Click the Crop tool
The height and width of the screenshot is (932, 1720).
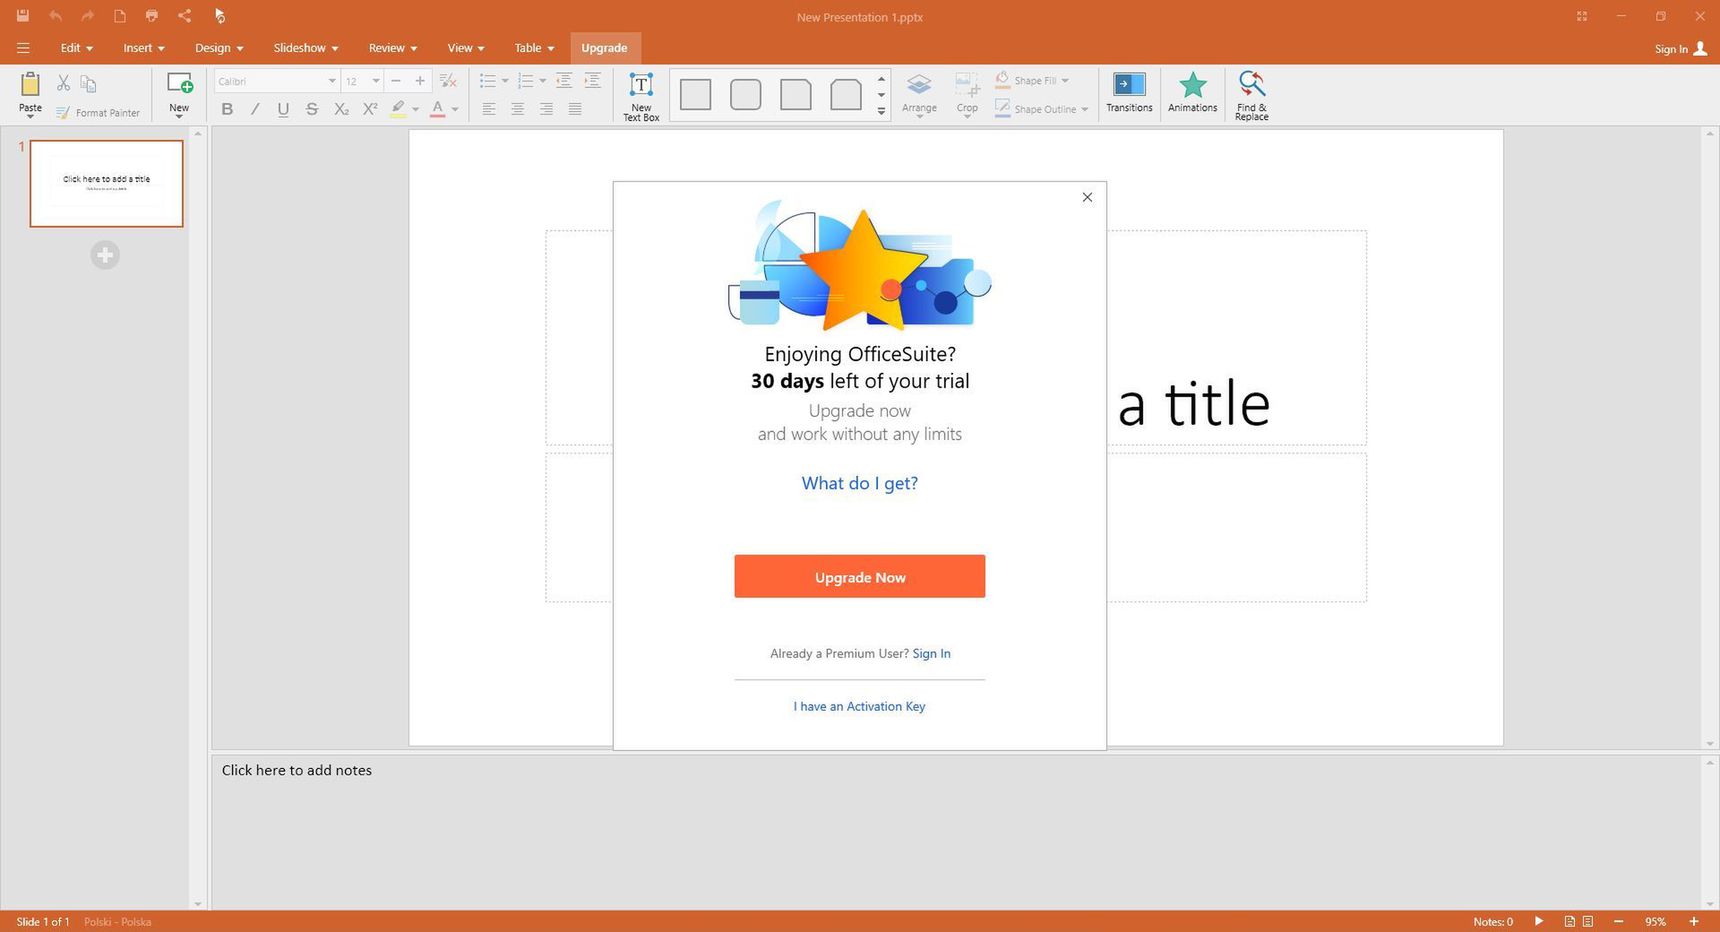tap(967, 95)
